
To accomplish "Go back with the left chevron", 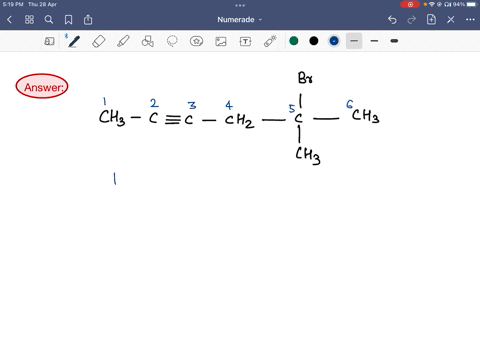I will tap(9, 20).
